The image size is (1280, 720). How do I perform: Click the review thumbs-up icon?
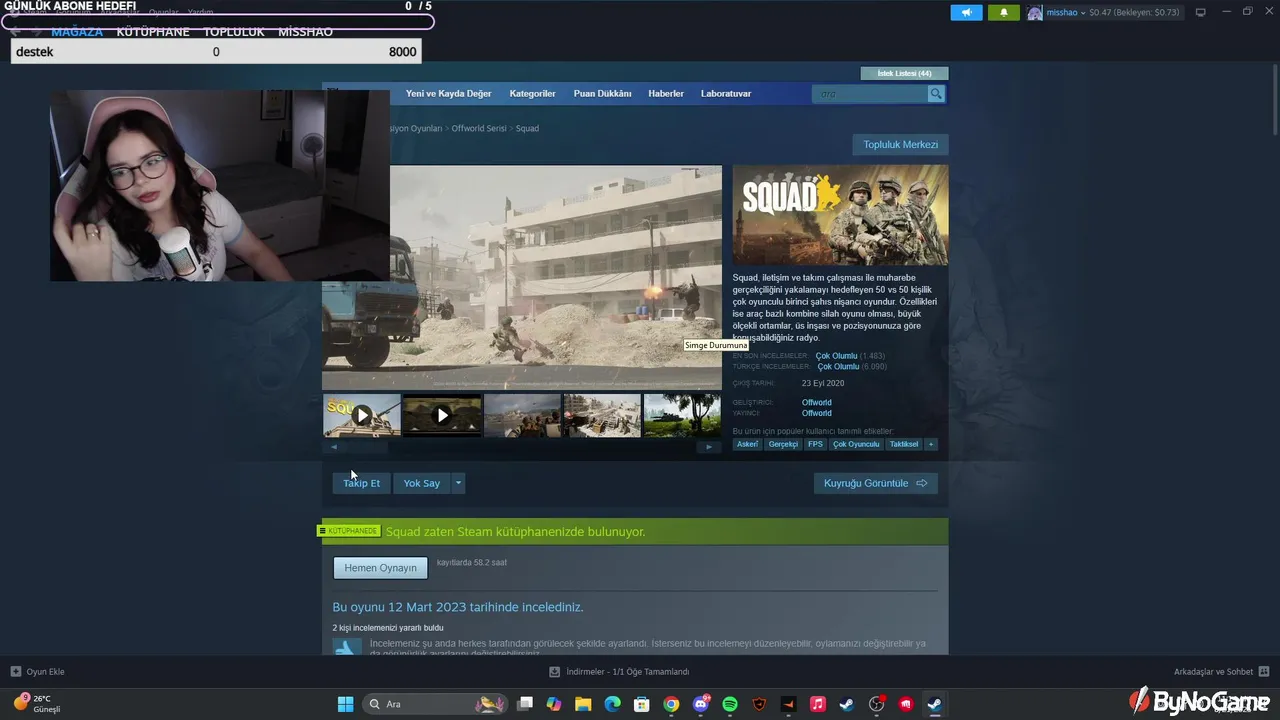[x=347, y=647]
